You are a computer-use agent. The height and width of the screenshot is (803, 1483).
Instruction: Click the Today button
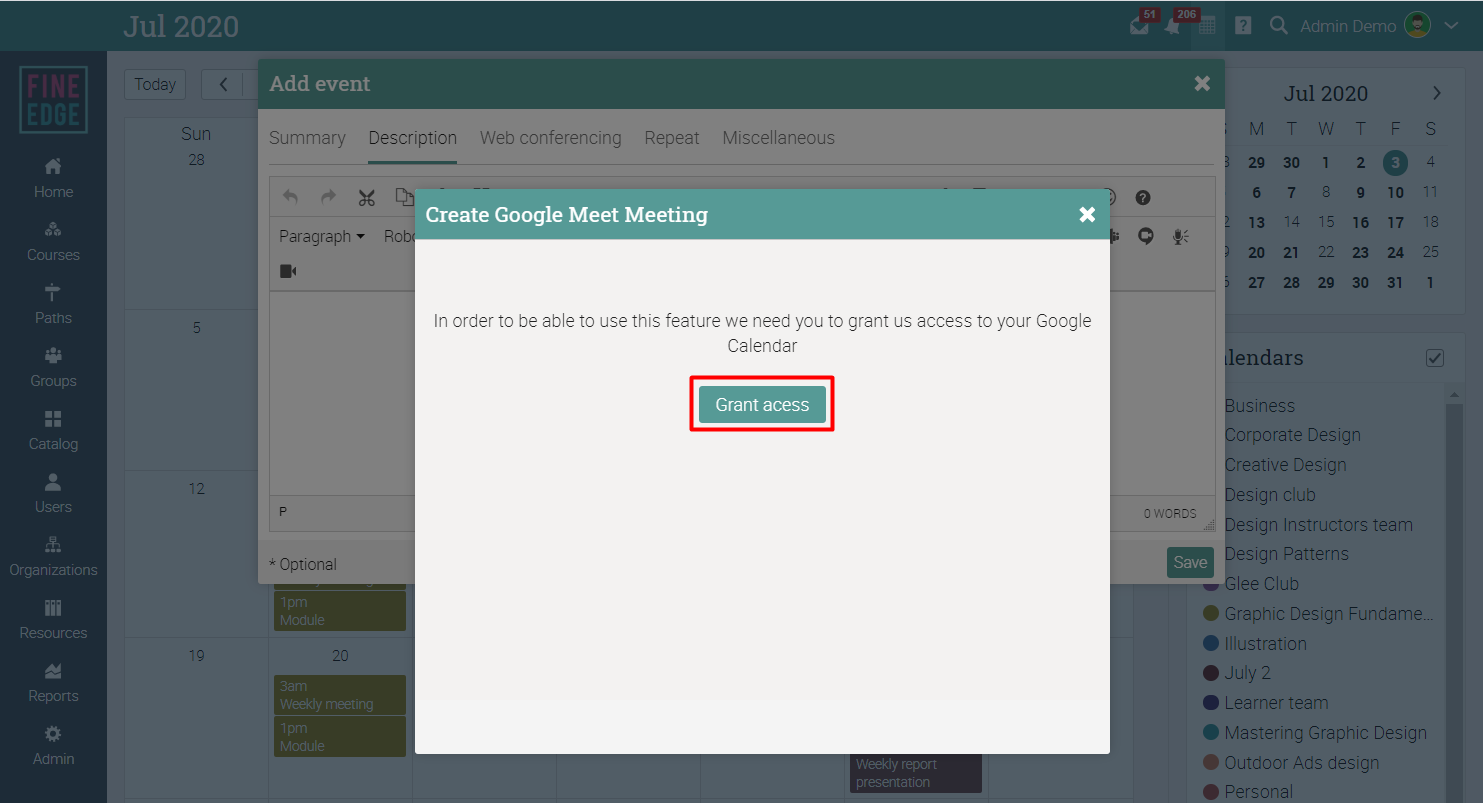pyautogui.click(x=155, y=84)
